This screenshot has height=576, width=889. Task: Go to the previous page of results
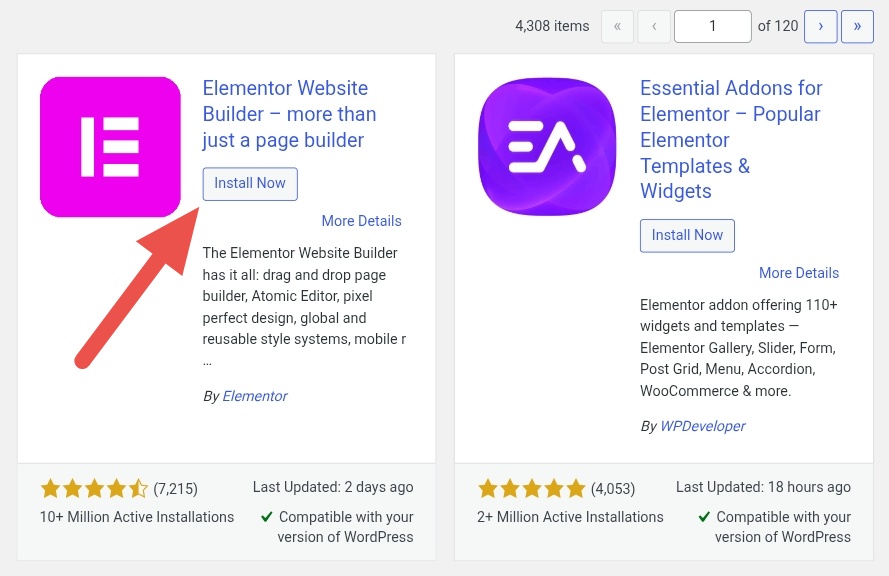click(654, 26)
